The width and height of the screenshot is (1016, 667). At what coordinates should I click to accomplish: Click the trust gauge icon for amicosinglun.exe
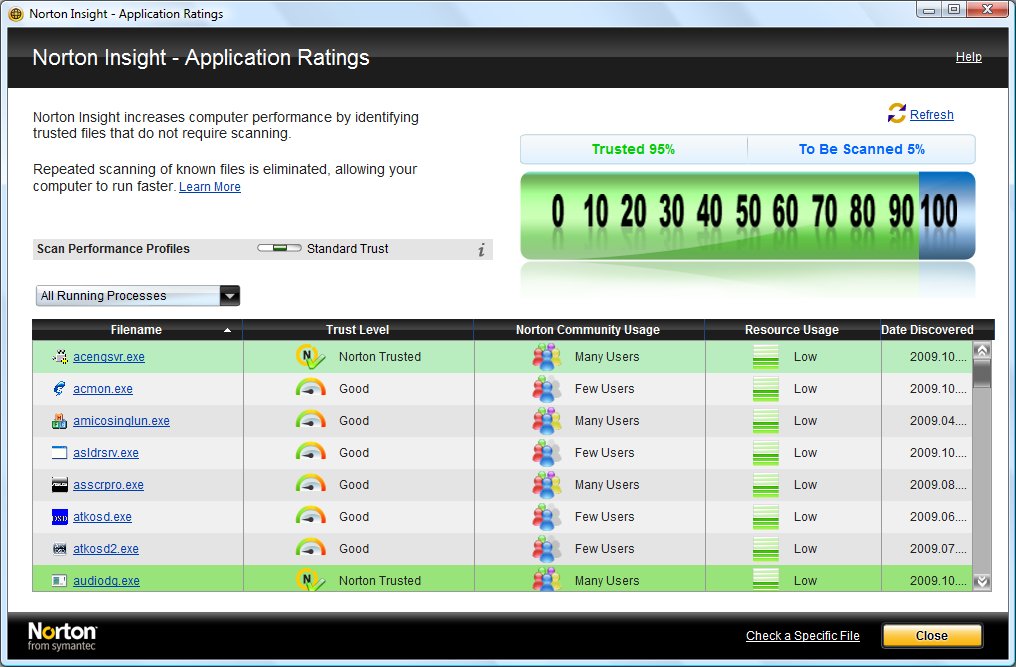tap(310, 419)
